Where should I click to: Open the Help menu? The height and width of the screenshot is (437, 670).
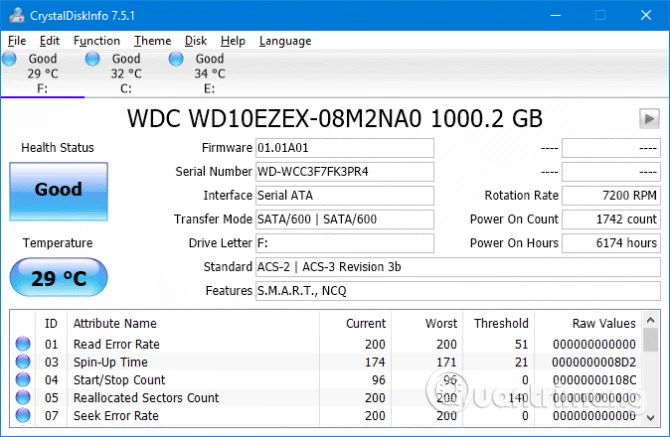point(233,41)
